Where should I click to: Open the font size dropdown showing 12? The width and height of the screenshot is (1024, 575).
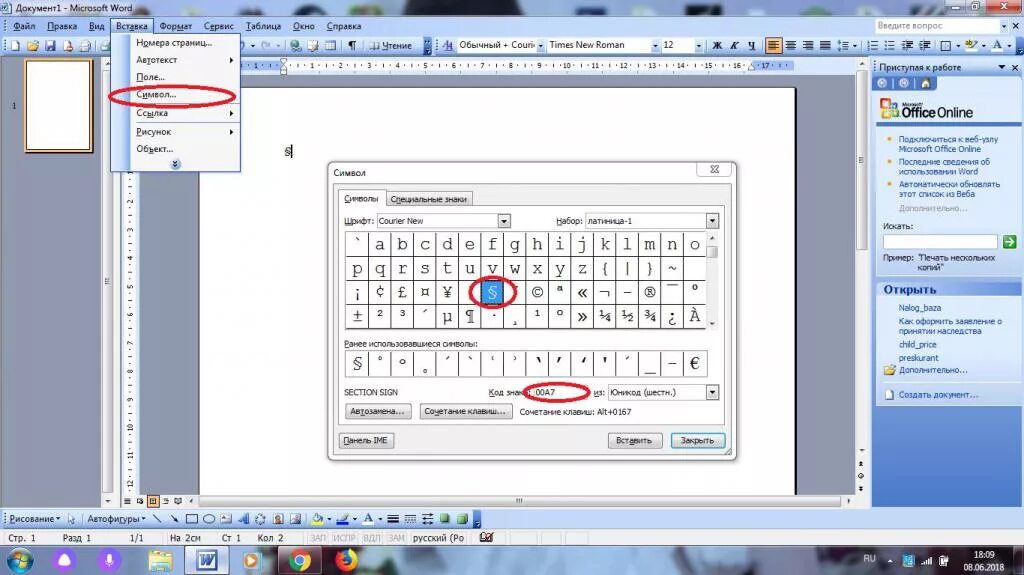pyautogui.click(x=699, y=45)
